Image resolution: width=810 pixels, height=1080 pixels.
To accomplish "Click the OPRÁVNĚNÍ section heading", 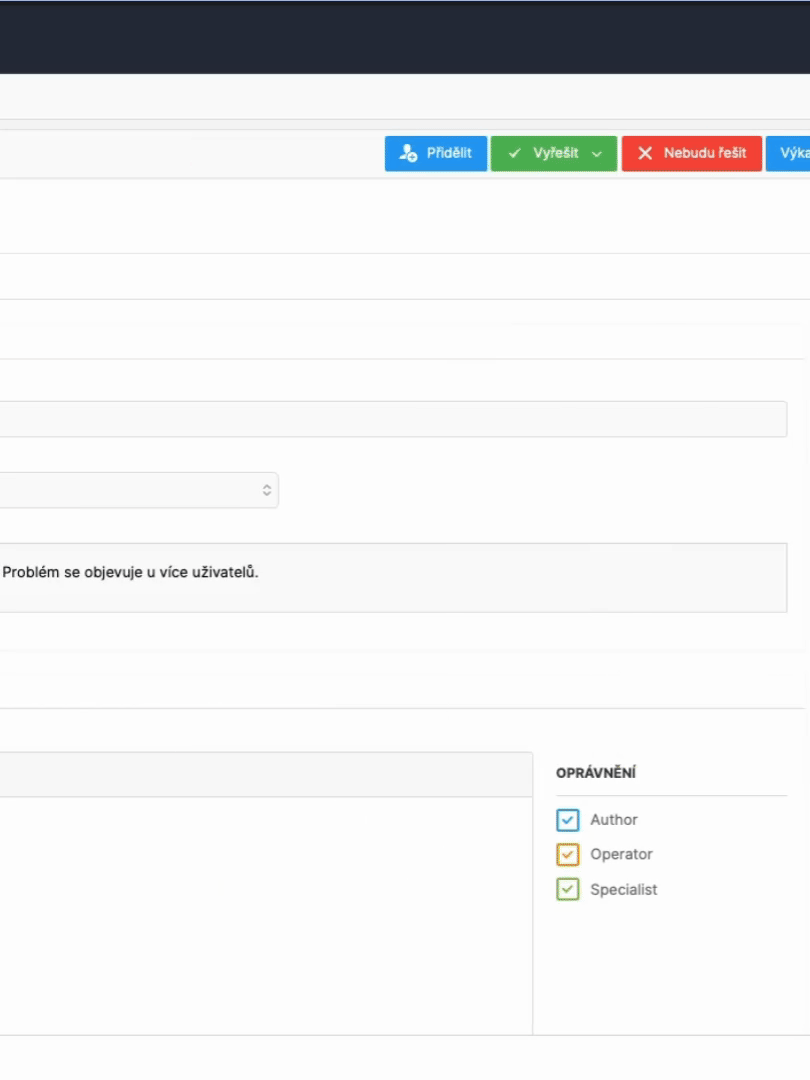I will (596, 773).
